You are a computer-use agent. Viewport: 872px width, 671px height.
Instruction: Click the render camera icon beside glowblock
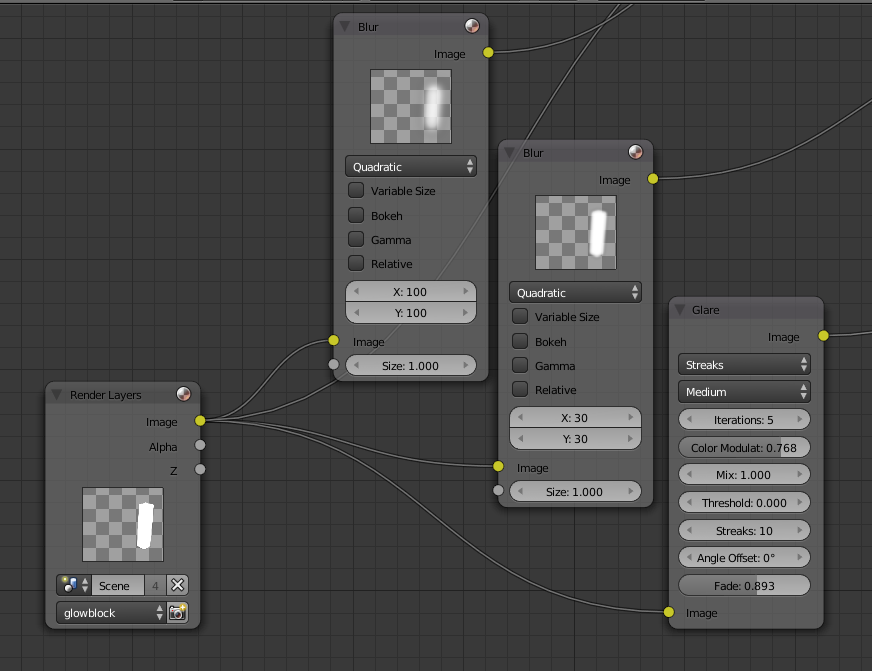[x=178, y=613]
